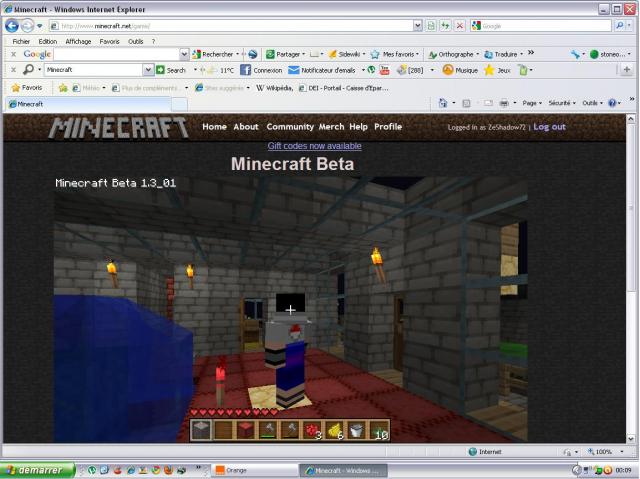Screen dimensions: 640x479
Task: Expand Google toolbar overflow chevron
Action: (531, 53)
